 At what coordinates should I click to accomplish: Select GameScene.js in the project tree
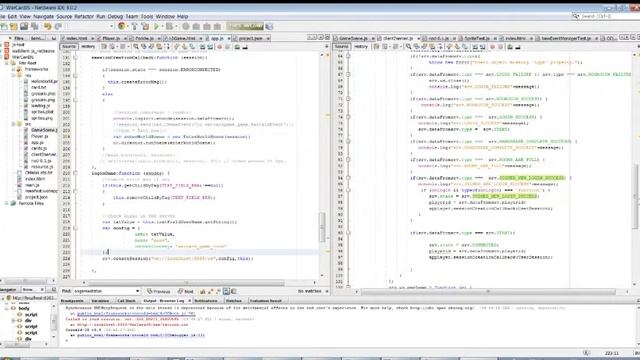pos(44,130)
